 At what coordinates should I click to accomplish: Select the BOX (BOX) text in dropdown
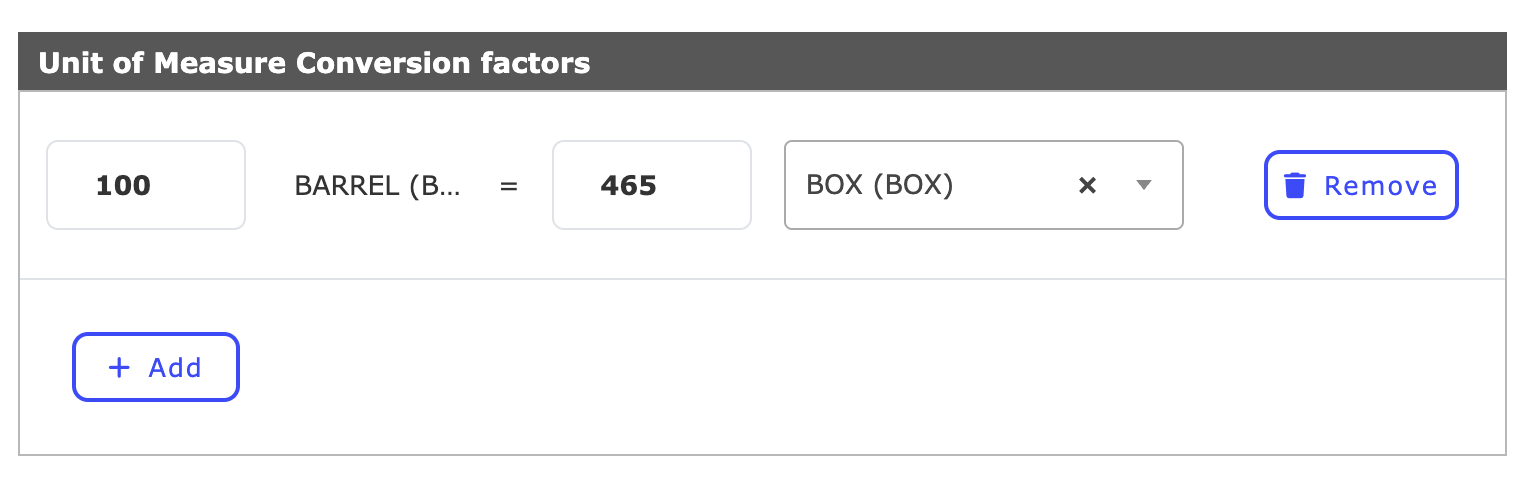tap(880, 185)
